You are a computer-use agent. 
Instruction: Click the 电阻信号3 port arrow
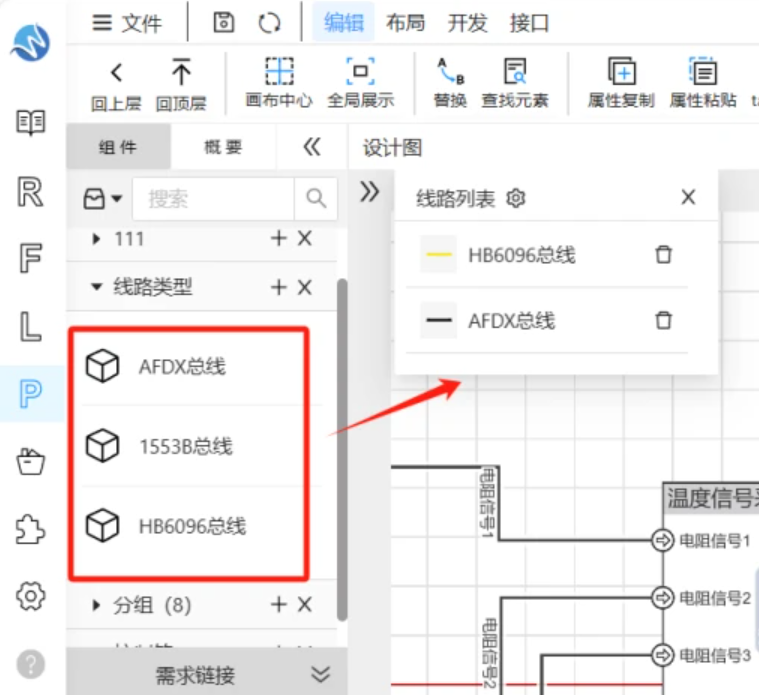(663, 655)
